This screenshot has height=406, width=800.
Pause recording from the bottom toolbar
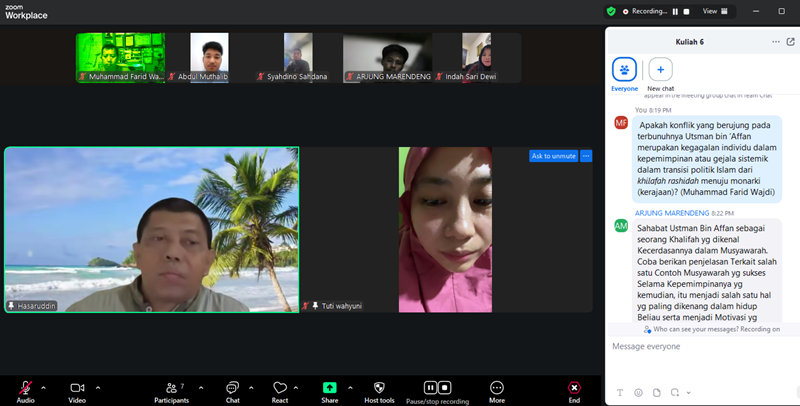pos(431,388)
